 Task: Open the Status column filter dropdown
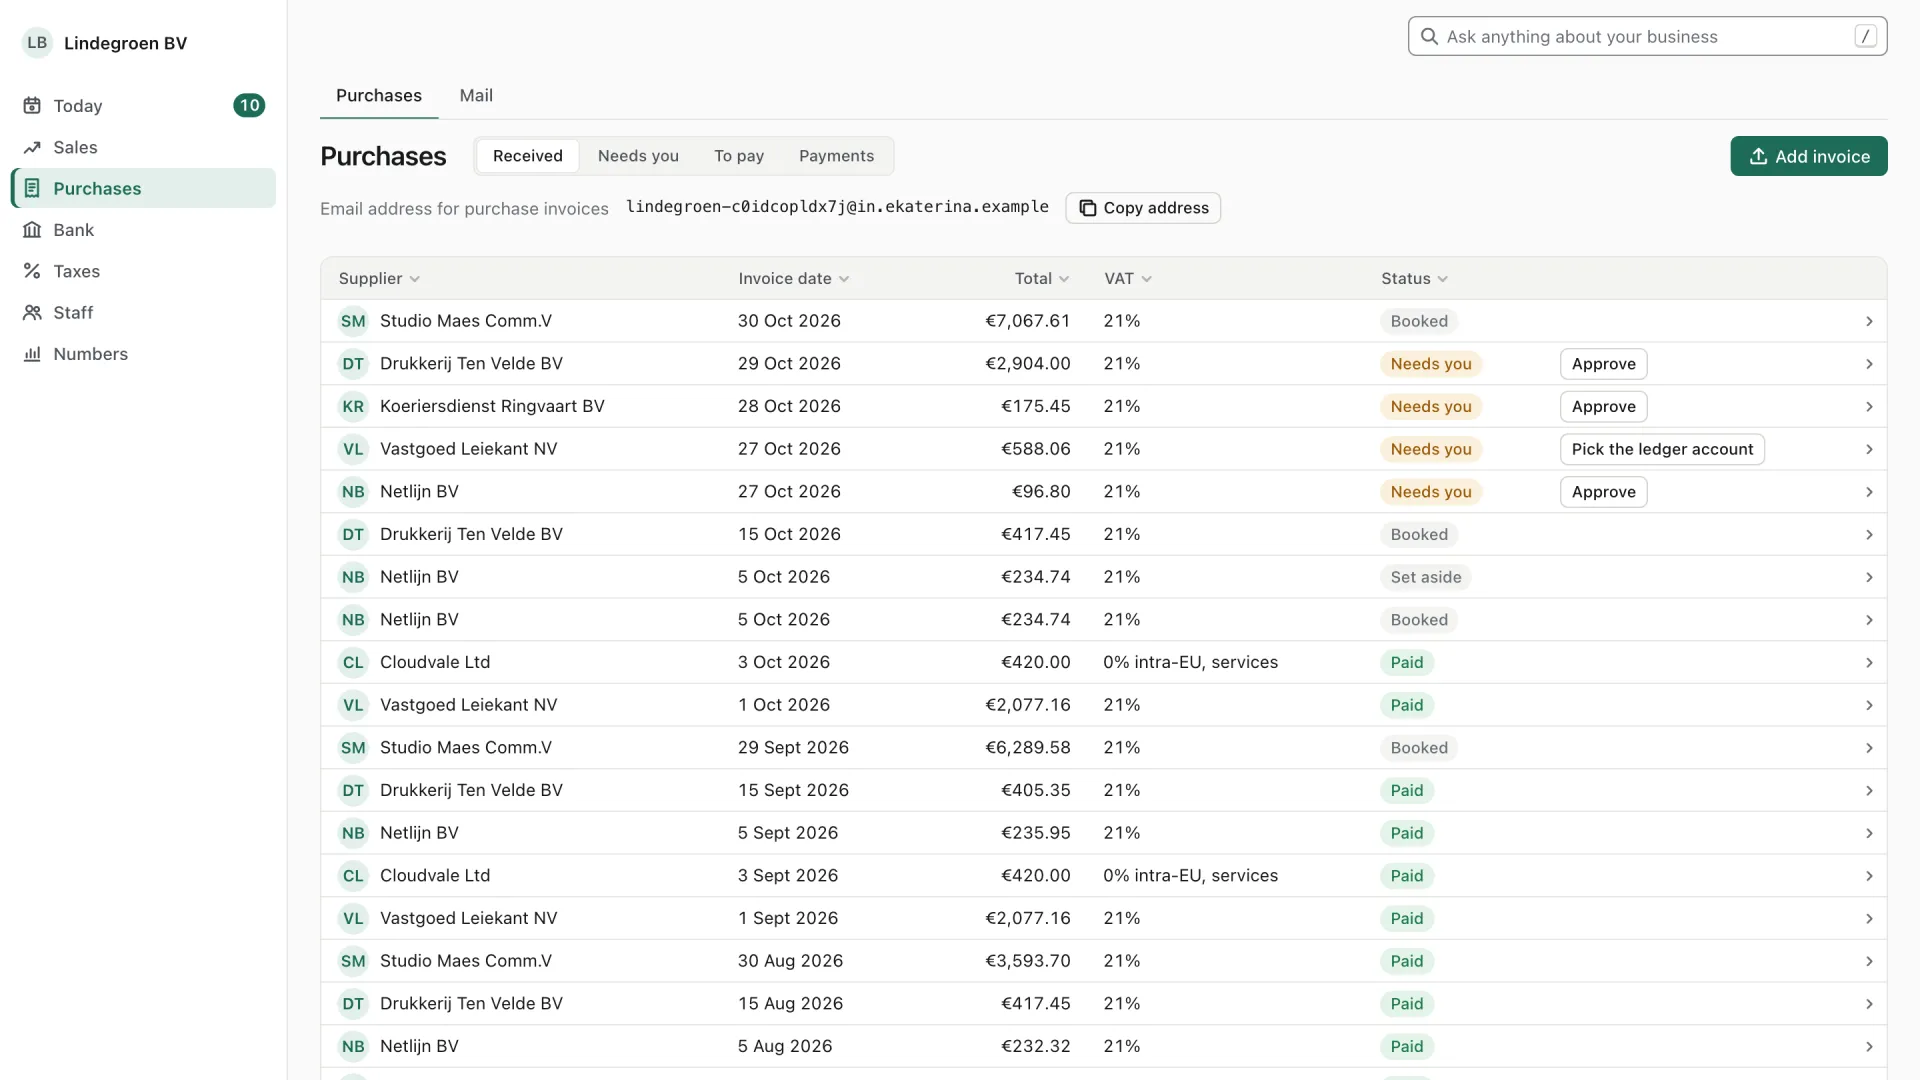(x=1415, y=279)
